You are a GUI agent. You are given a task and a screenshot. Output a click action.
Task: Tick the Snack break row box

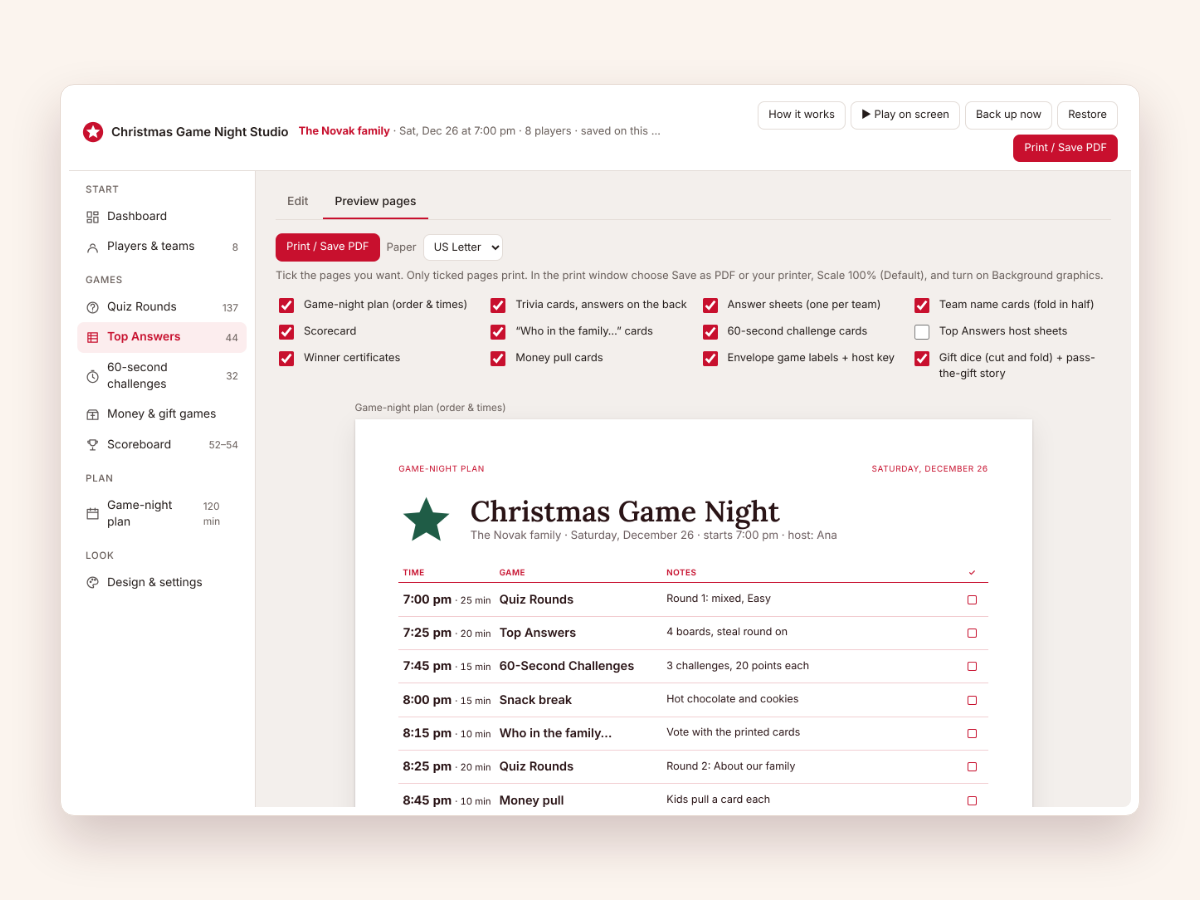pos(972,700)
